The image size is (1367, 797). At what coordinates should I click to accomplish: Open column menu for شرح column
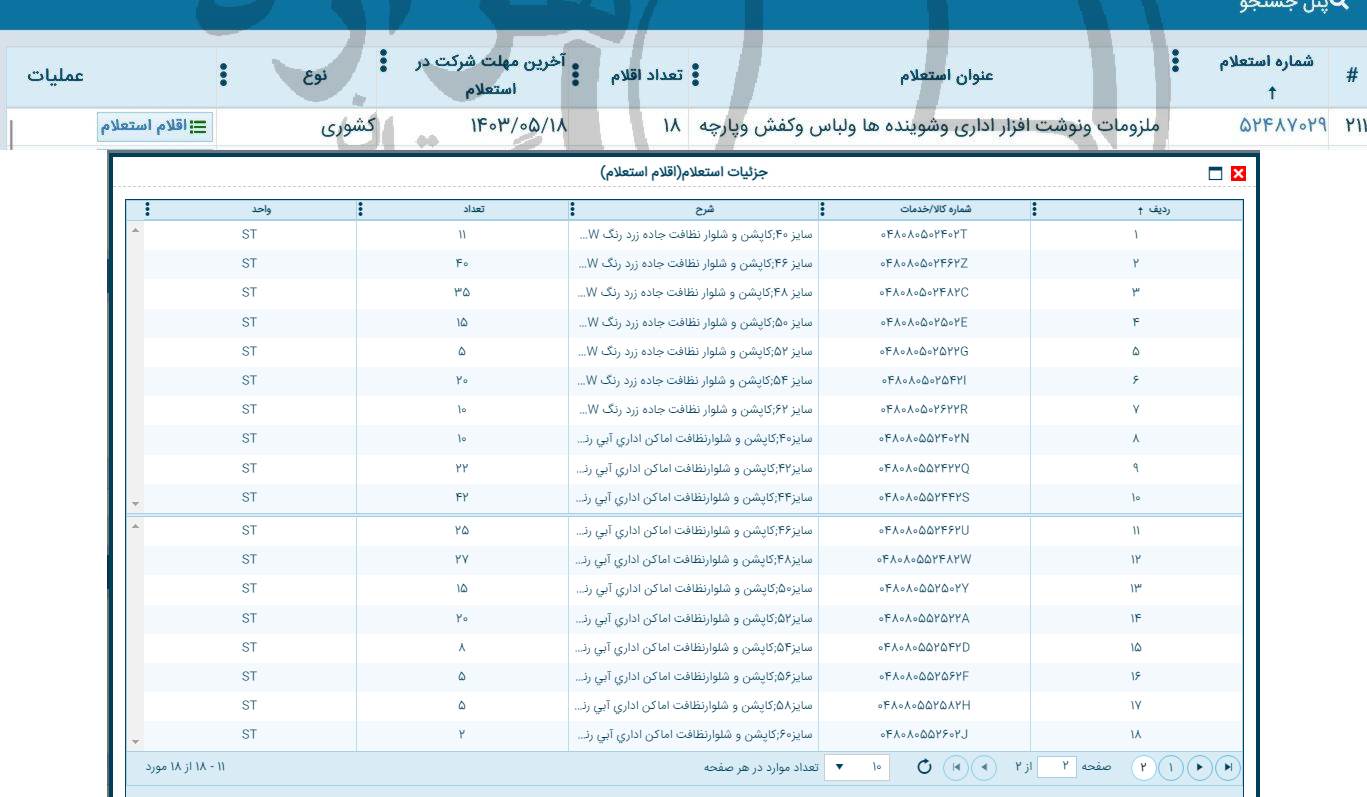click(572, 210)
